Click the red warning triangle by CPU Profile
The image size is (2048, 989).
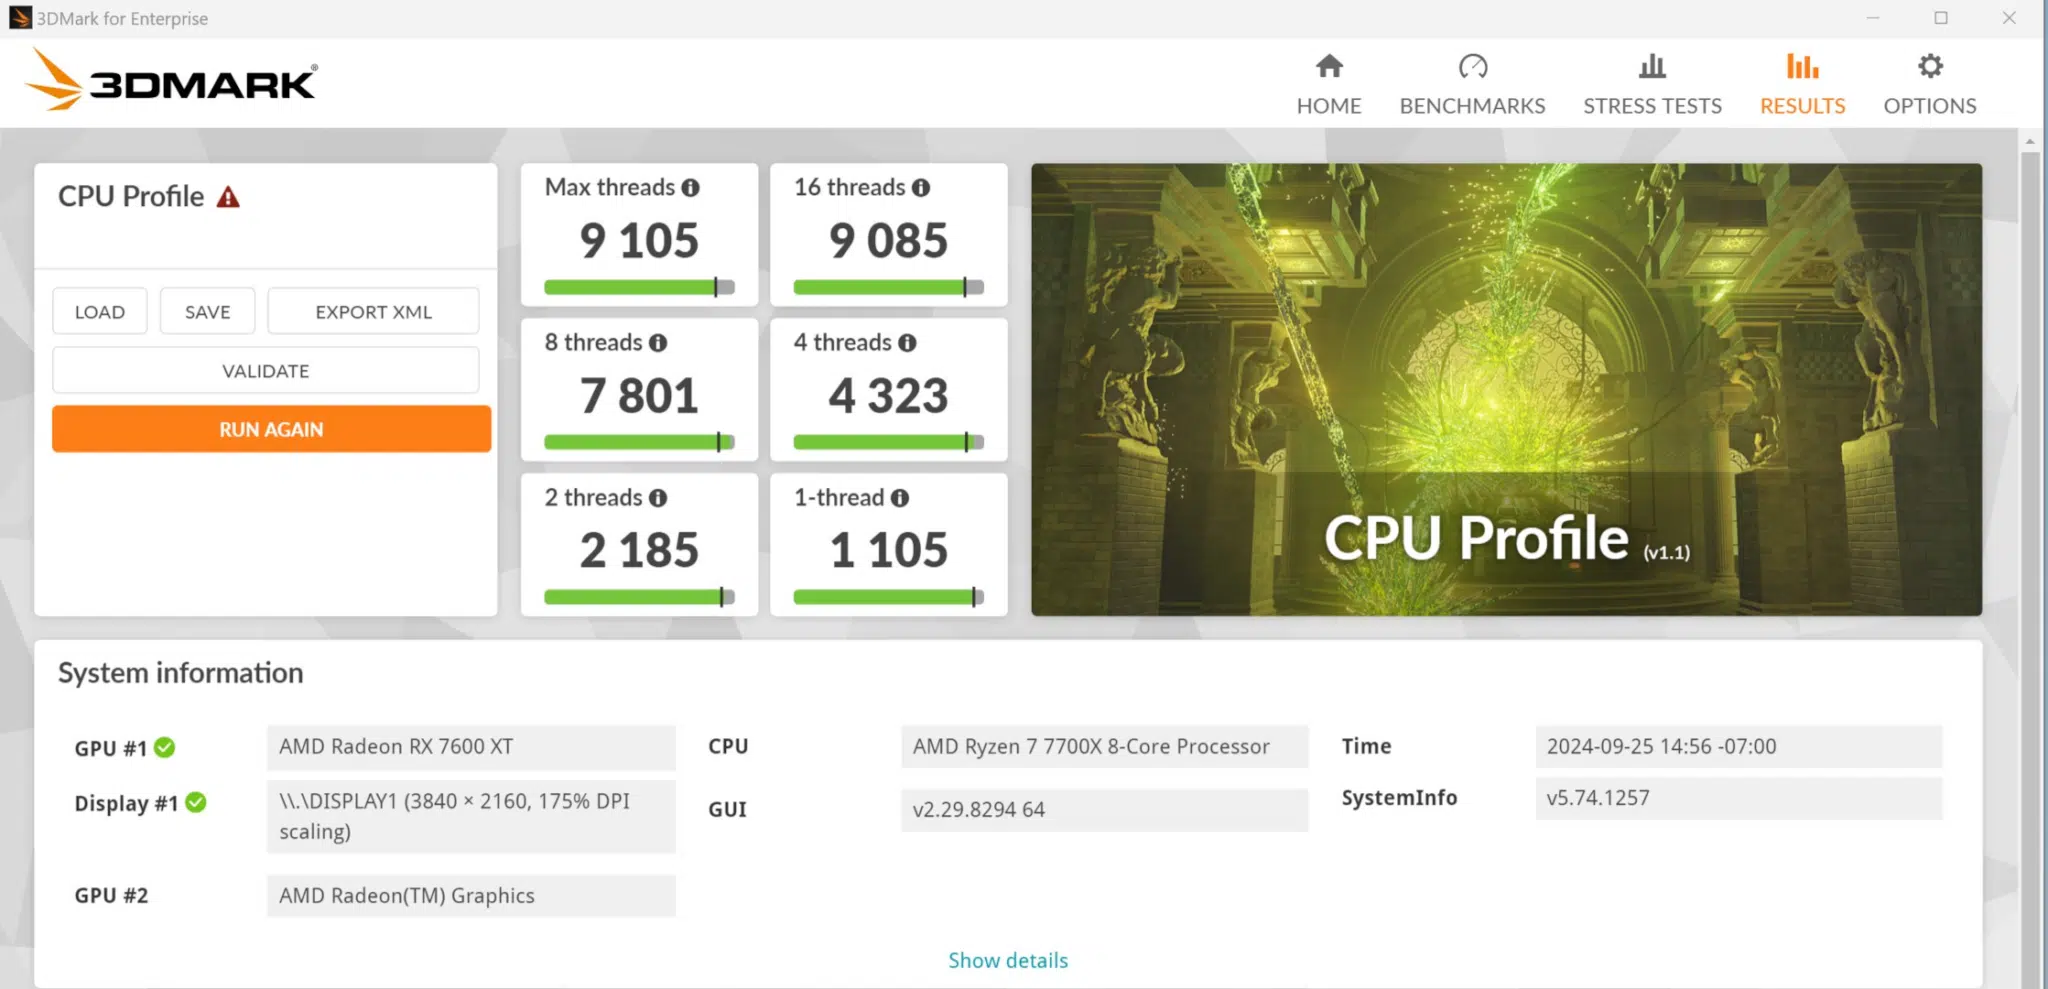(228, 197)
